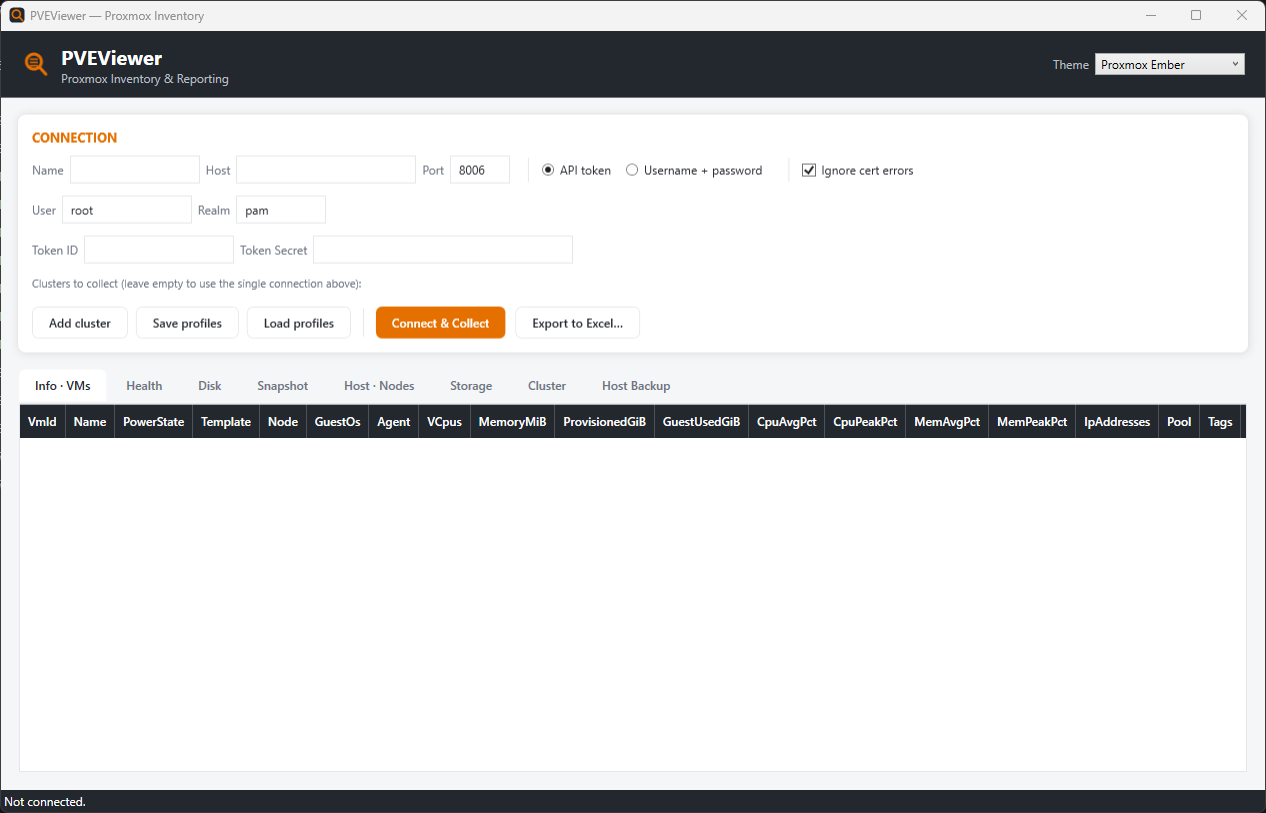Click the CpuPeakPct column header
Image resolution: width=1266 pixels, height=813 pixels.
(x=866, y=421)
